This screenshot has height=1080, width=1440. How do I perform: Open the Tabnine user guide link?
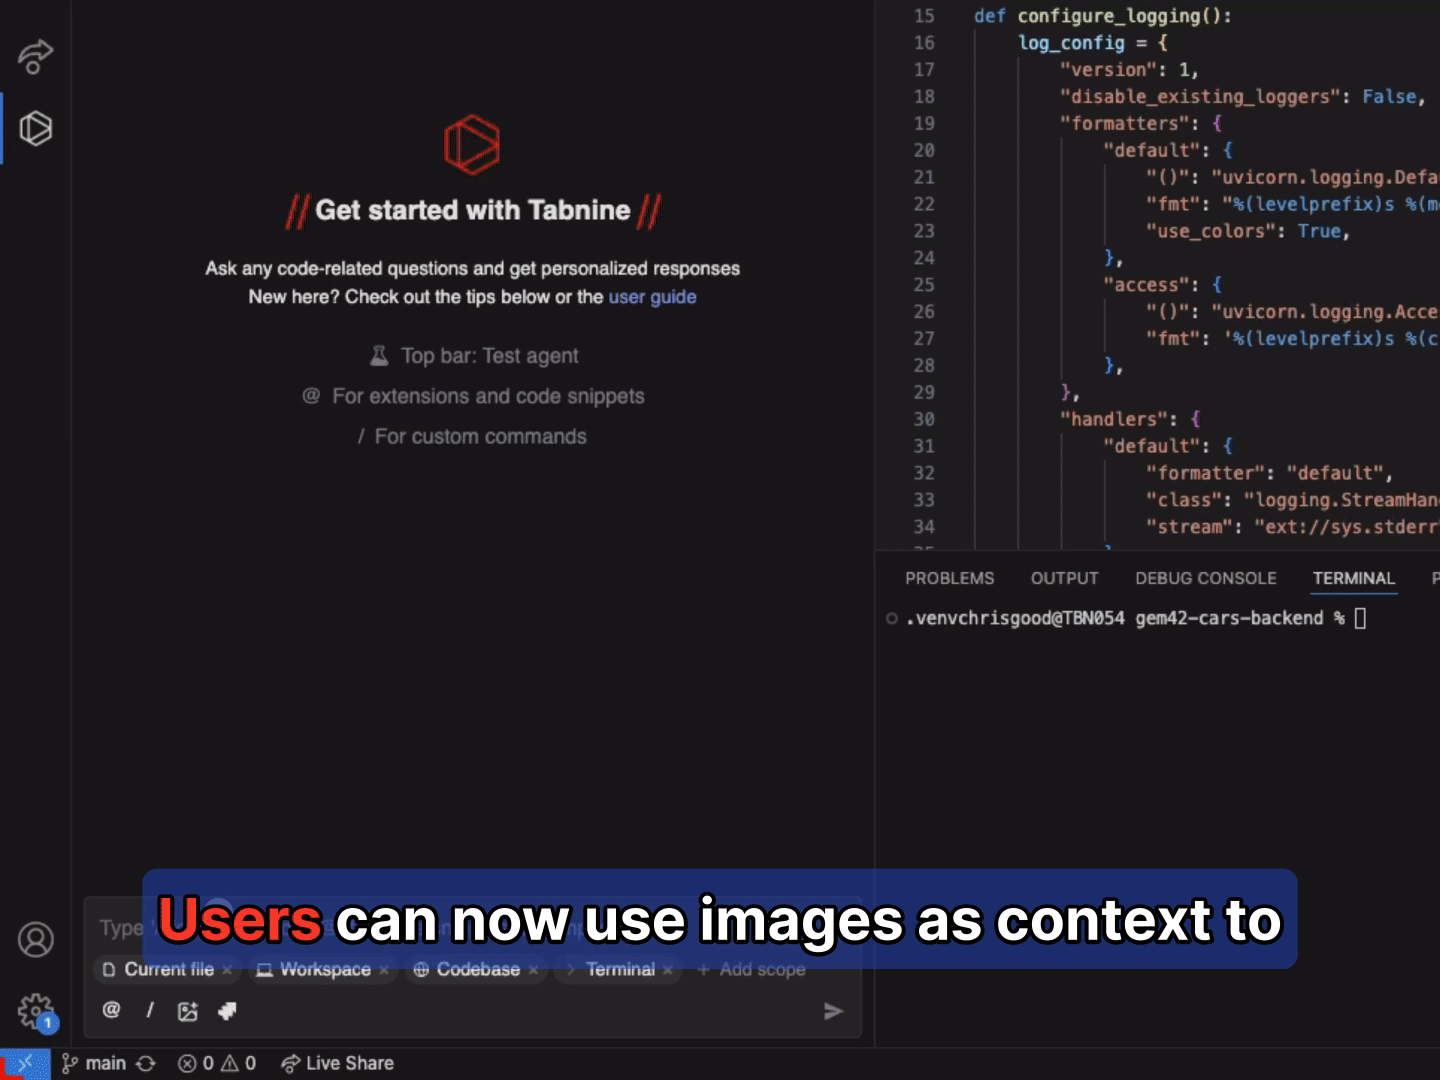[x=652, y=297]
